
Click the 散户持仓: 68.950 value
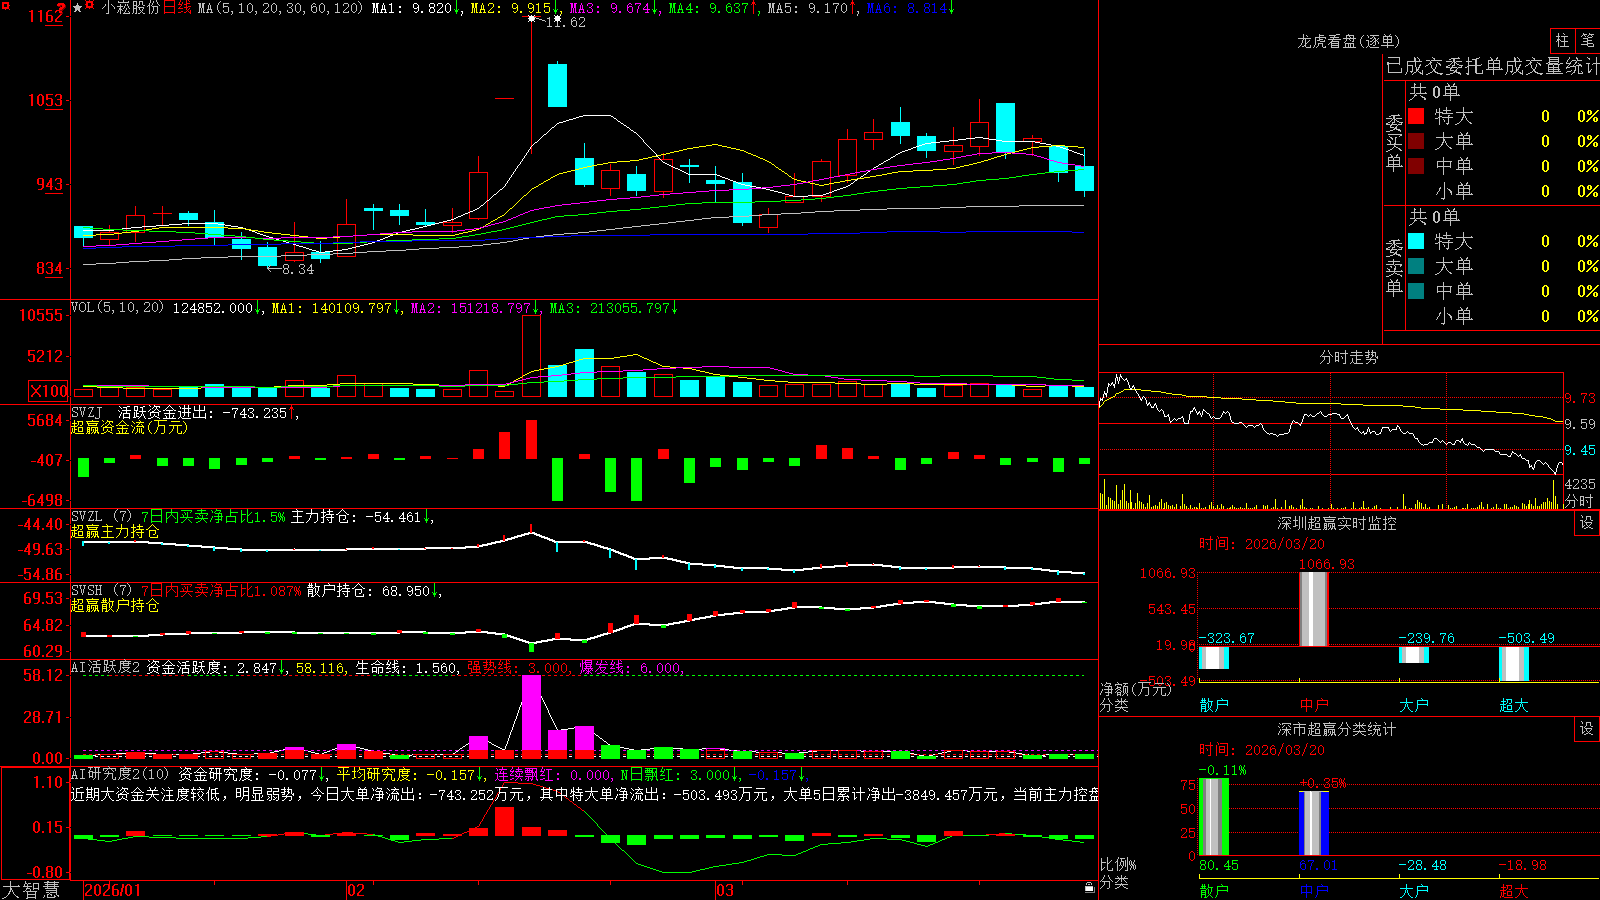[374, 591]
